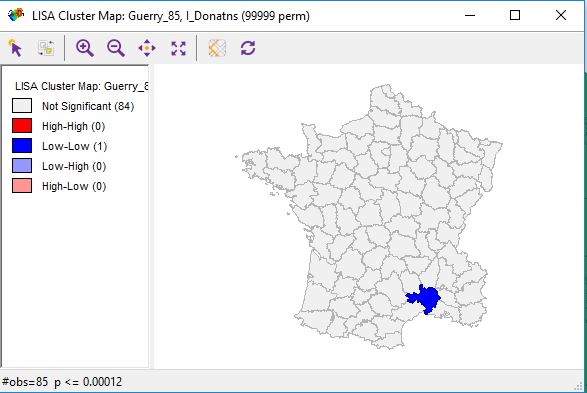Minimize the LISA Cluster Map window
Viewport: 587px width, 393px height.
point(470,15)
